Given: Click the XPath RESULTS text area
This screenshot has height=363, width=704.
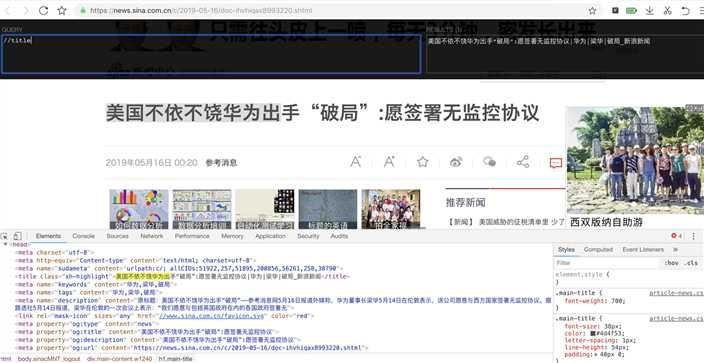Looking at the screenshot, I should [x=565, y=53].
